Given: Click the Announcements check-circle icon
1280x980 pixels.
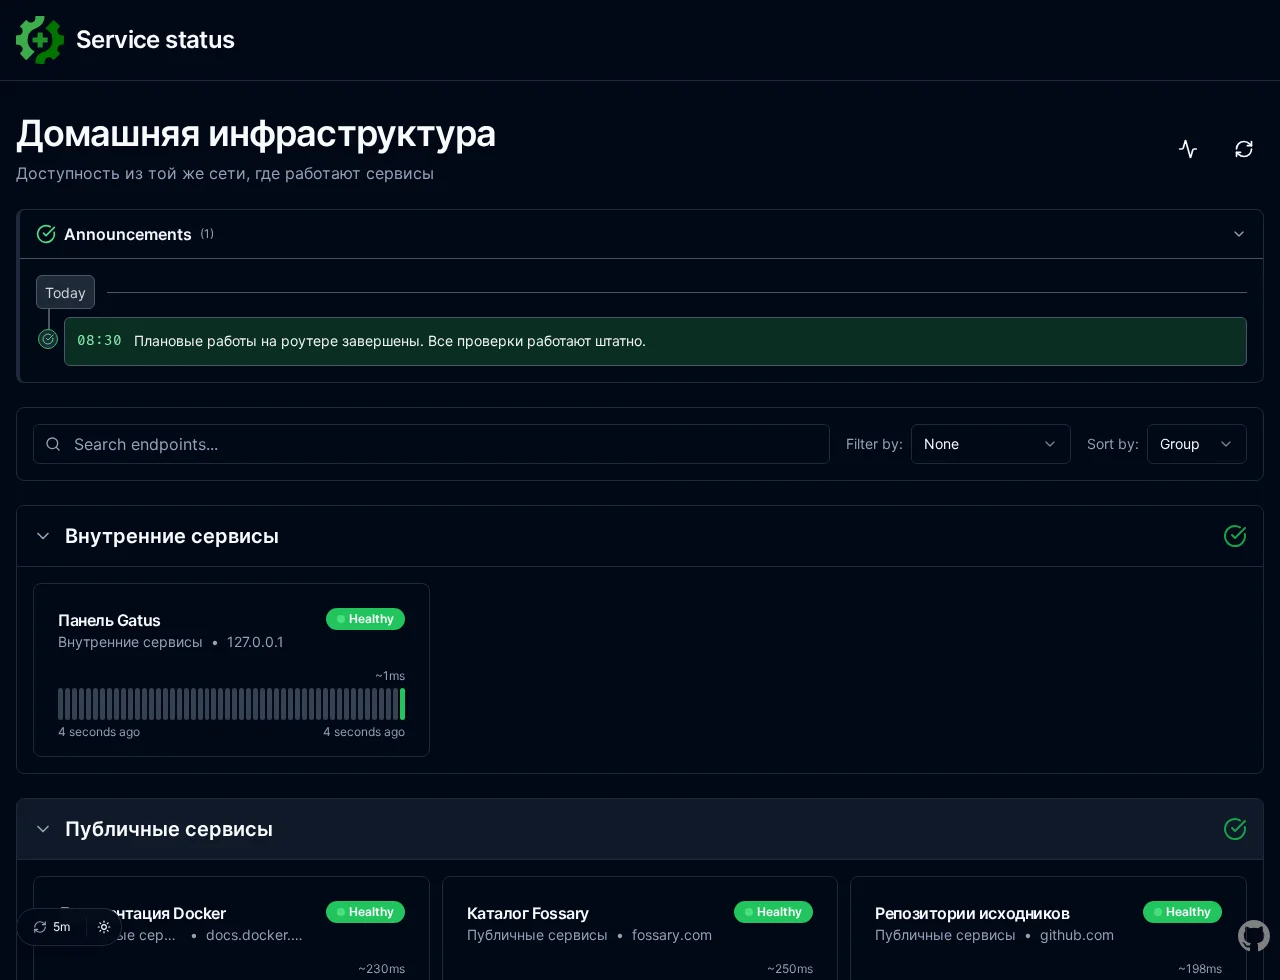Looking at the screenshot, I should pos(46,234).
